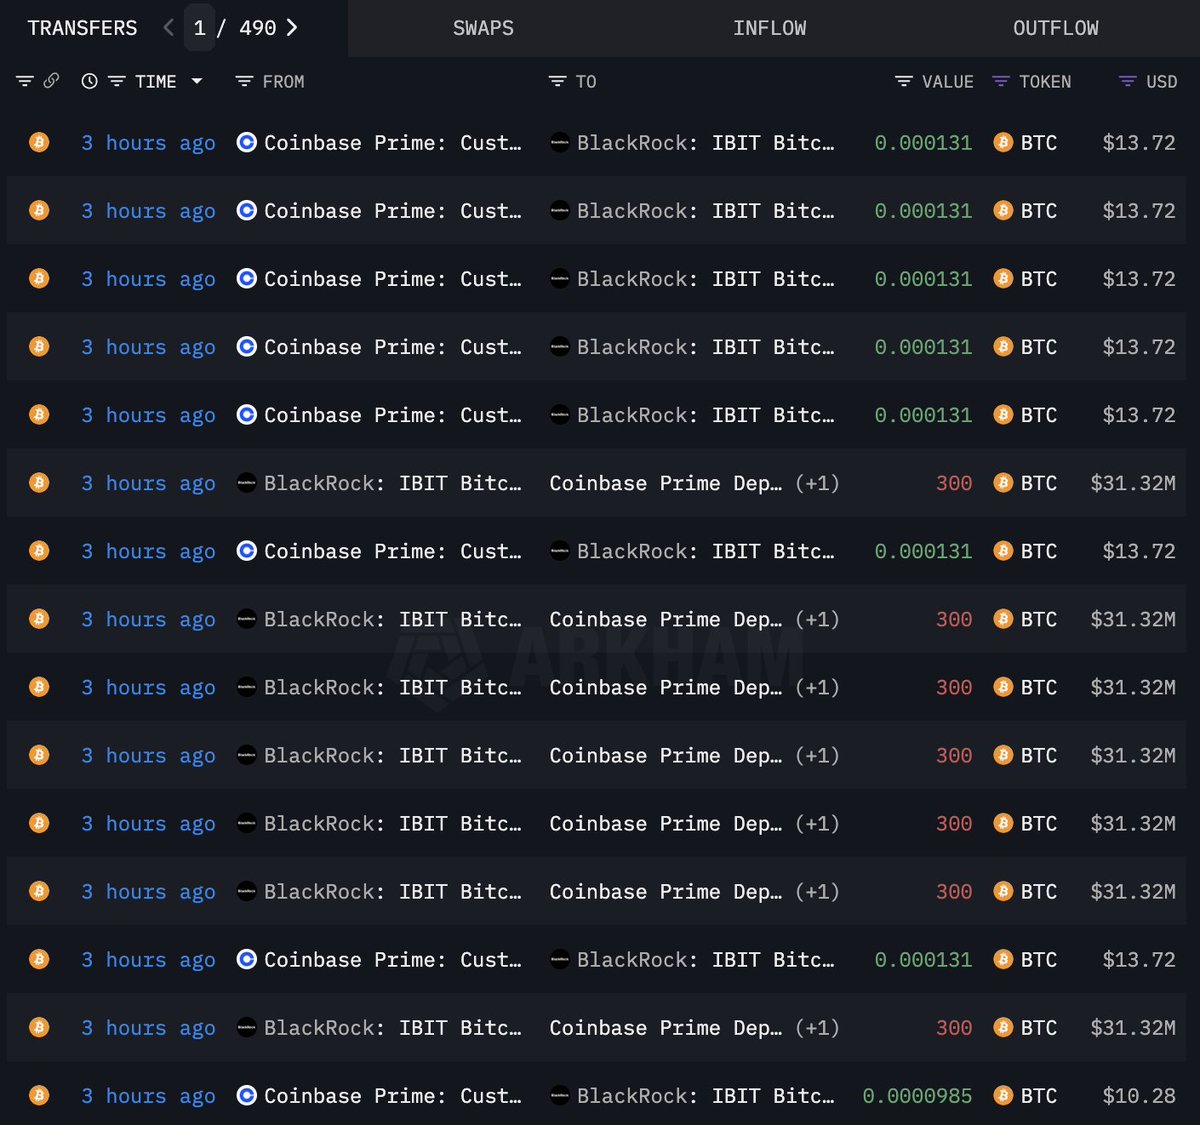Click the BTC token icon in the $10.28 row
Image resolution: width=1200 pixels, height=1125 pixels.
pos(1003,1095)
